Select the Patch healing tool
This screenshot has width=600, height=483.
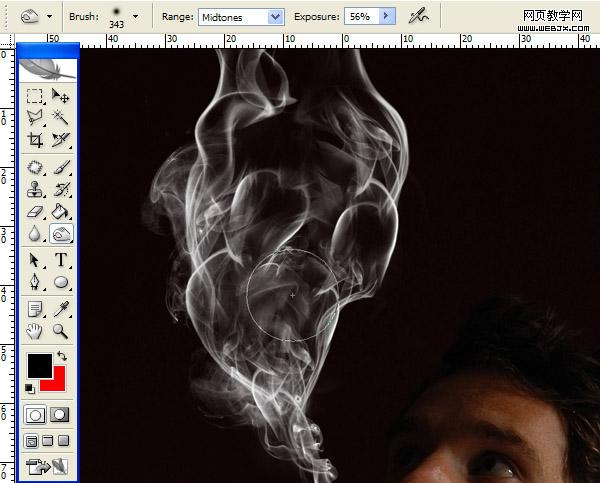(x=34, y=168)
